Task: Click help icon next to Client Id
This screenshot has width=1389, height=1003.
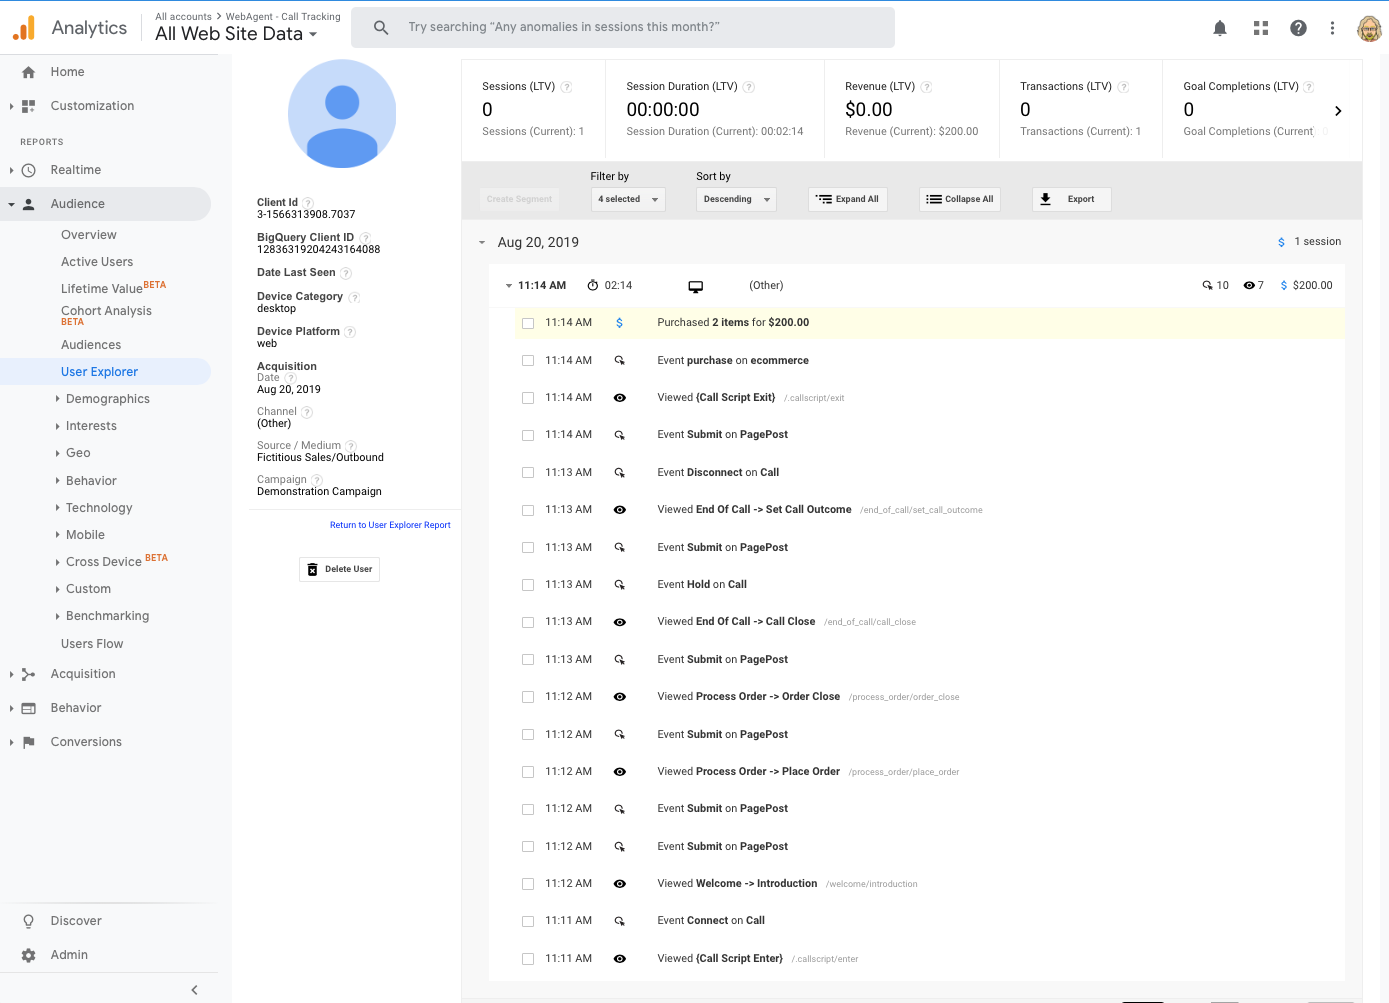Action: pyautogui.click(x=308, y=203)
